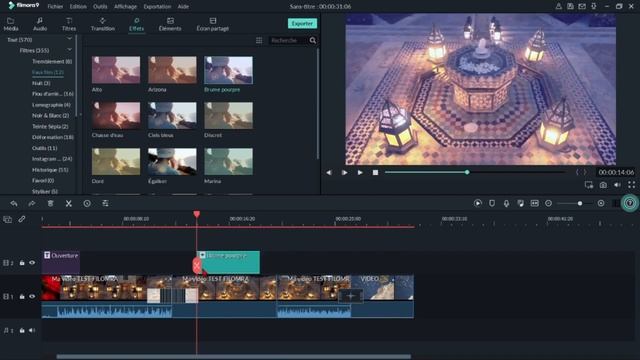This screenshot has height=360, width=640.
Task: Select Noir & Blanc (2) category
Action: click(x=51, y=116)
